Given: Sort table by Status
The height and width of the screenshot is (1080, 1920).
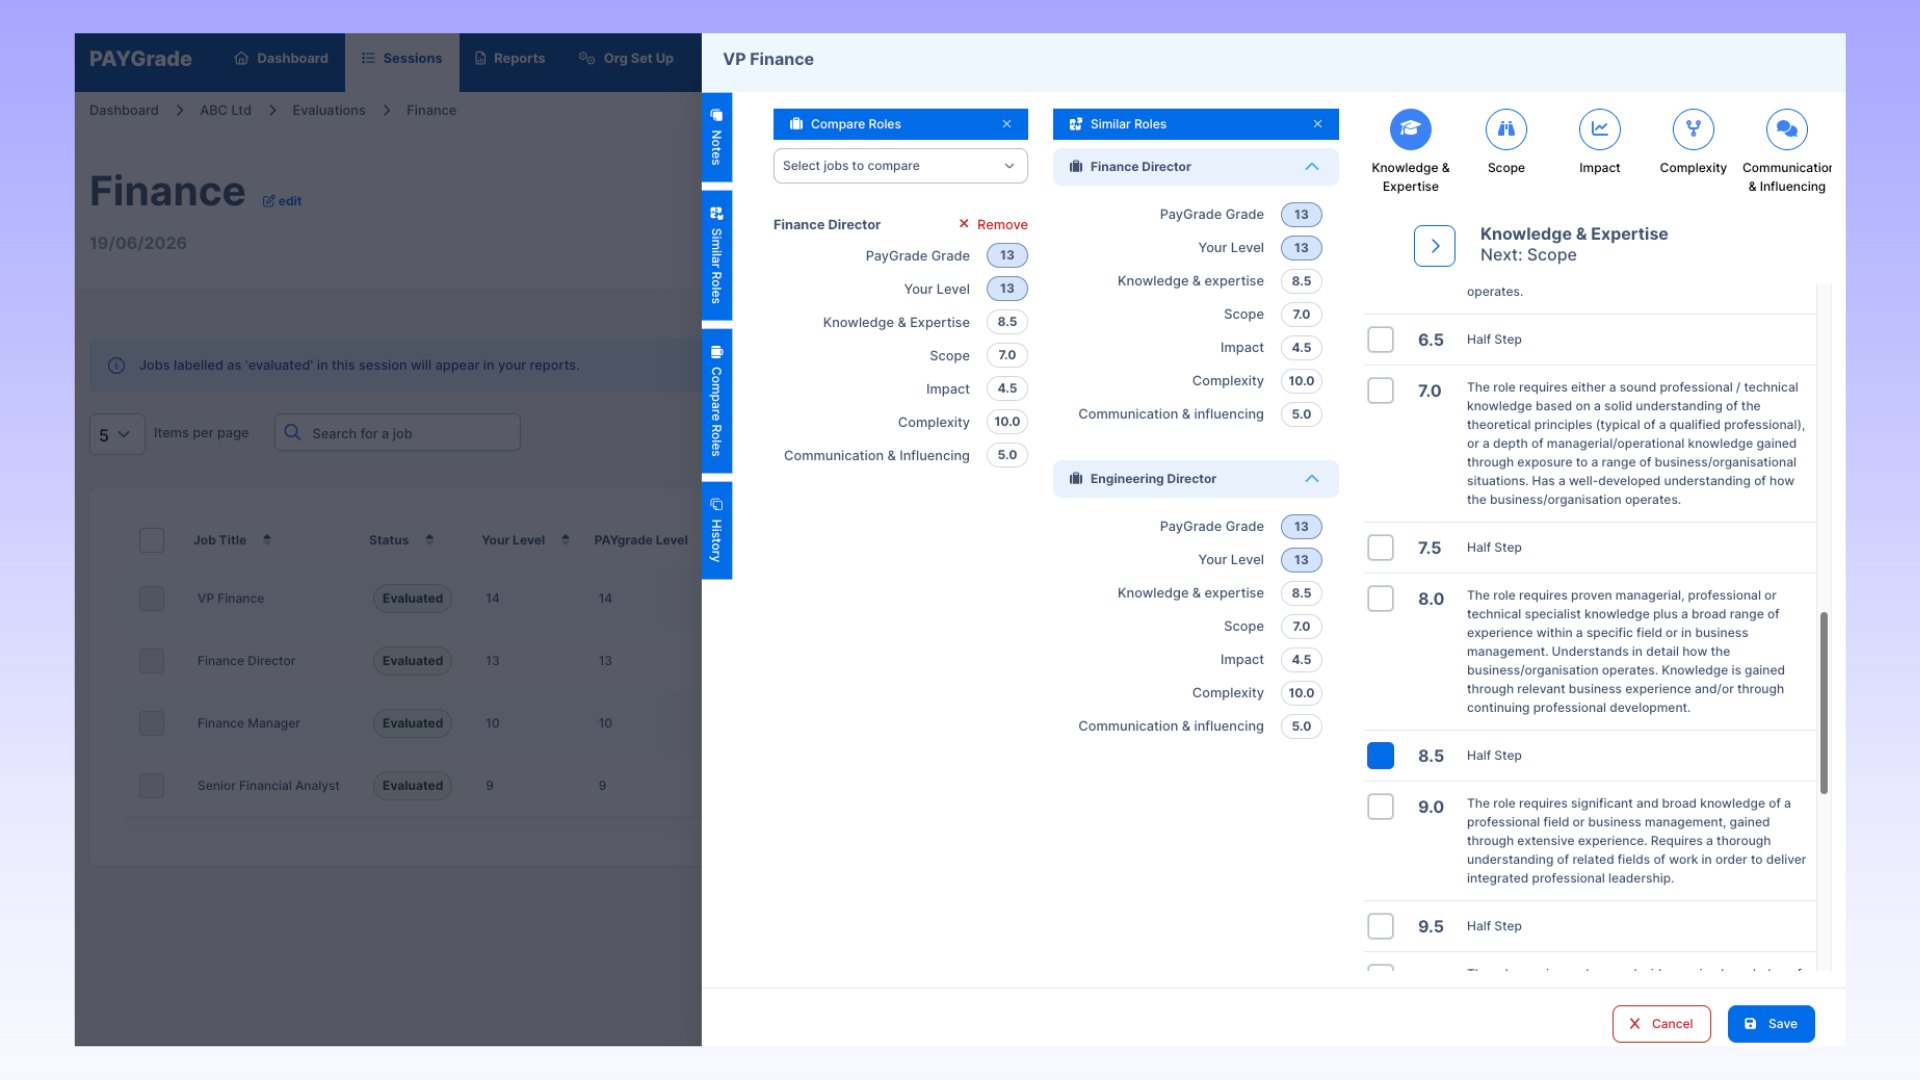Looking at the screenshot, I should pos(429,540).
